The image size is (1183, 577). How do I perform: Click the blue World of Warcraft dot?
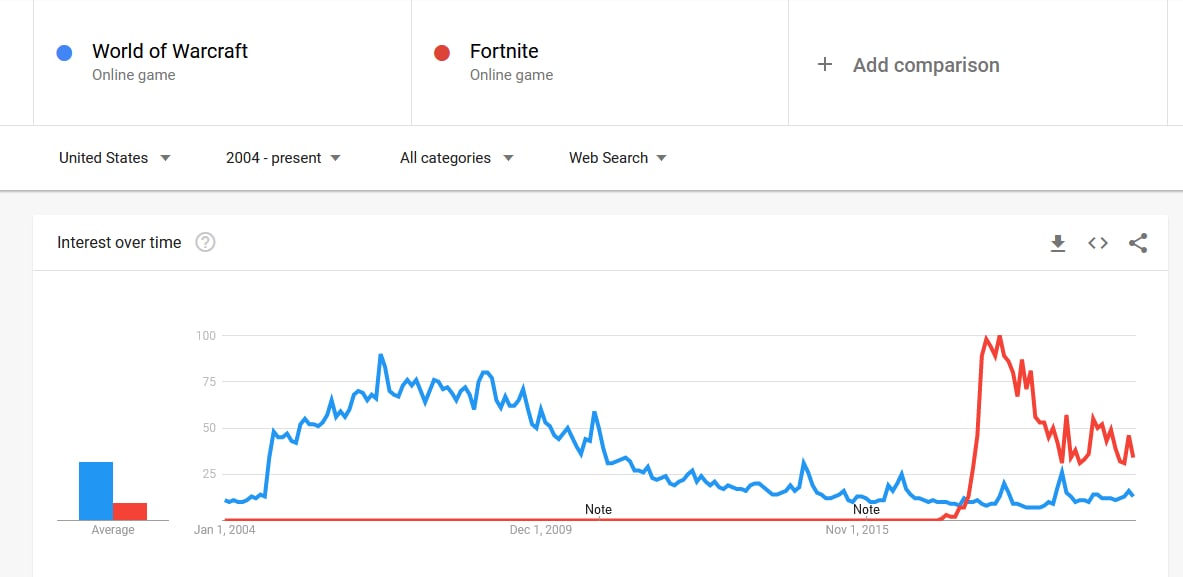pyautogui.click(x=64, y=53)
